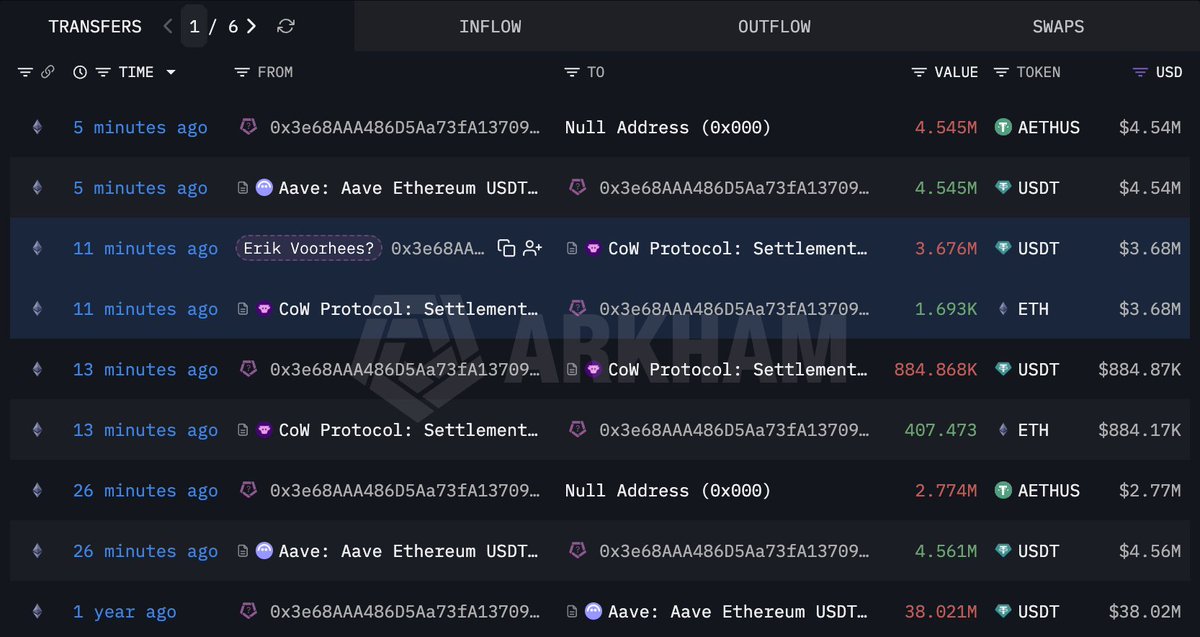1200x637 pixels.
Task: Click the contract document icon in the 1 year ago row
Action: [571, 611]
